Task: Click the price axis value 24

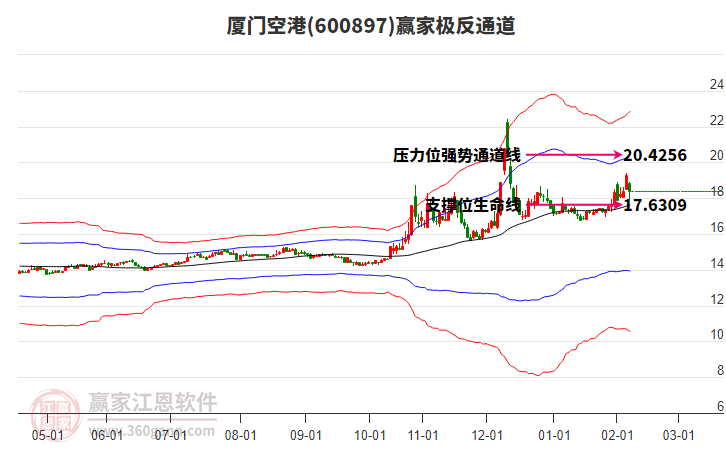Action: pos(717,84)
